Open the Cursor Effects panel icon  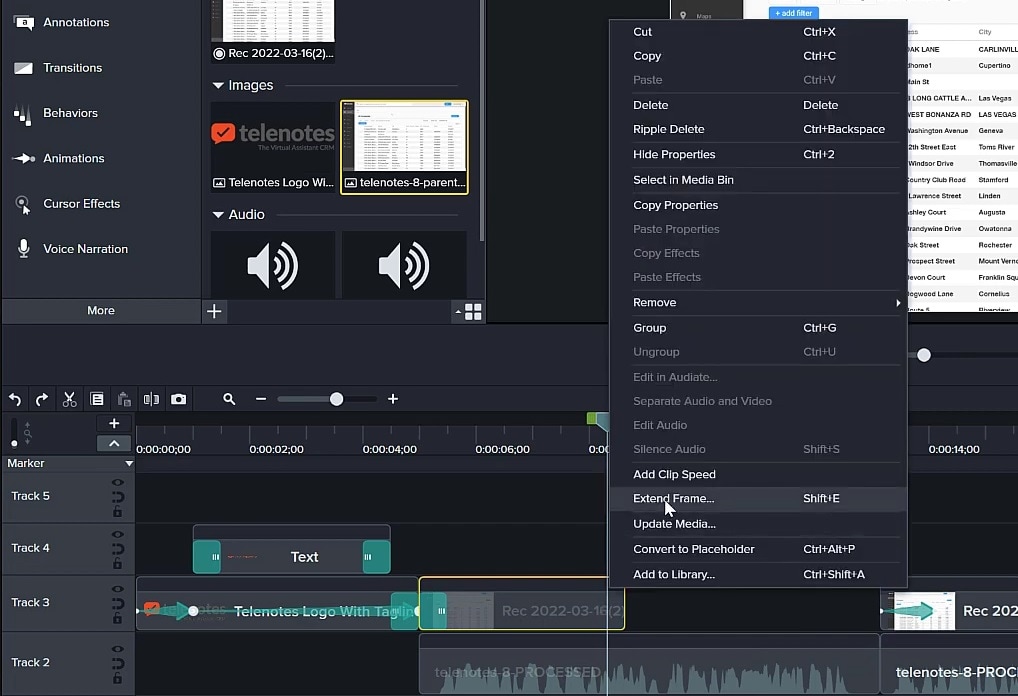23,205
